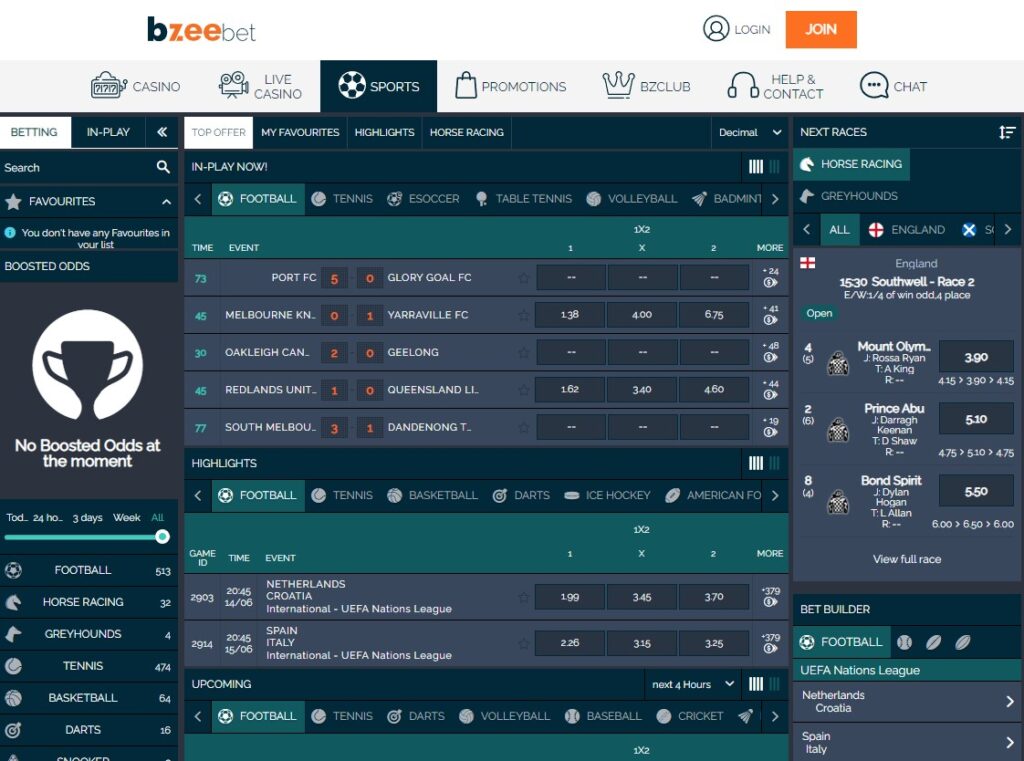The height and width of the screenshot is (761, 1024).
Task: Open the Decimal odds format dropdown
Action: 750,133
